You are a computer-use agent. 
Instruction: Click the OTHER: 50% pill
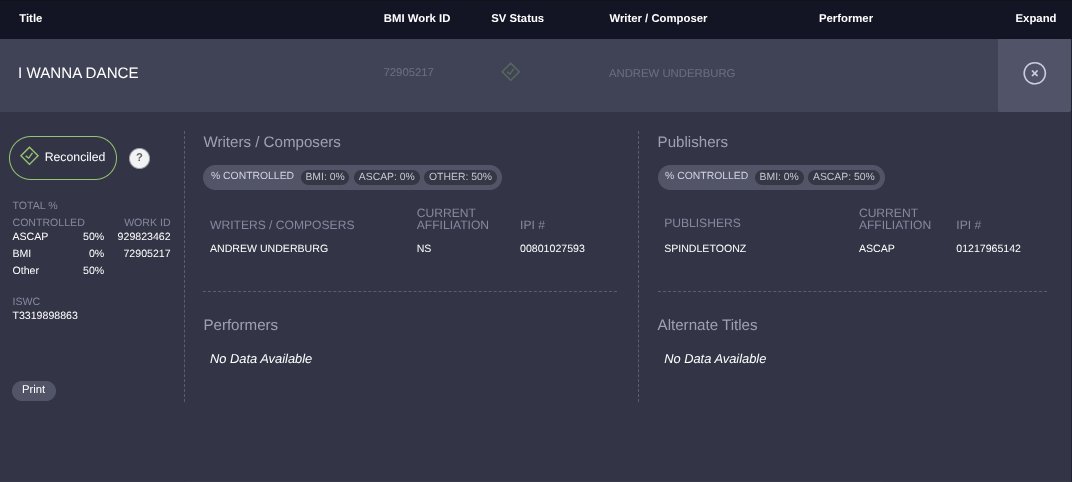click(460, 177)
